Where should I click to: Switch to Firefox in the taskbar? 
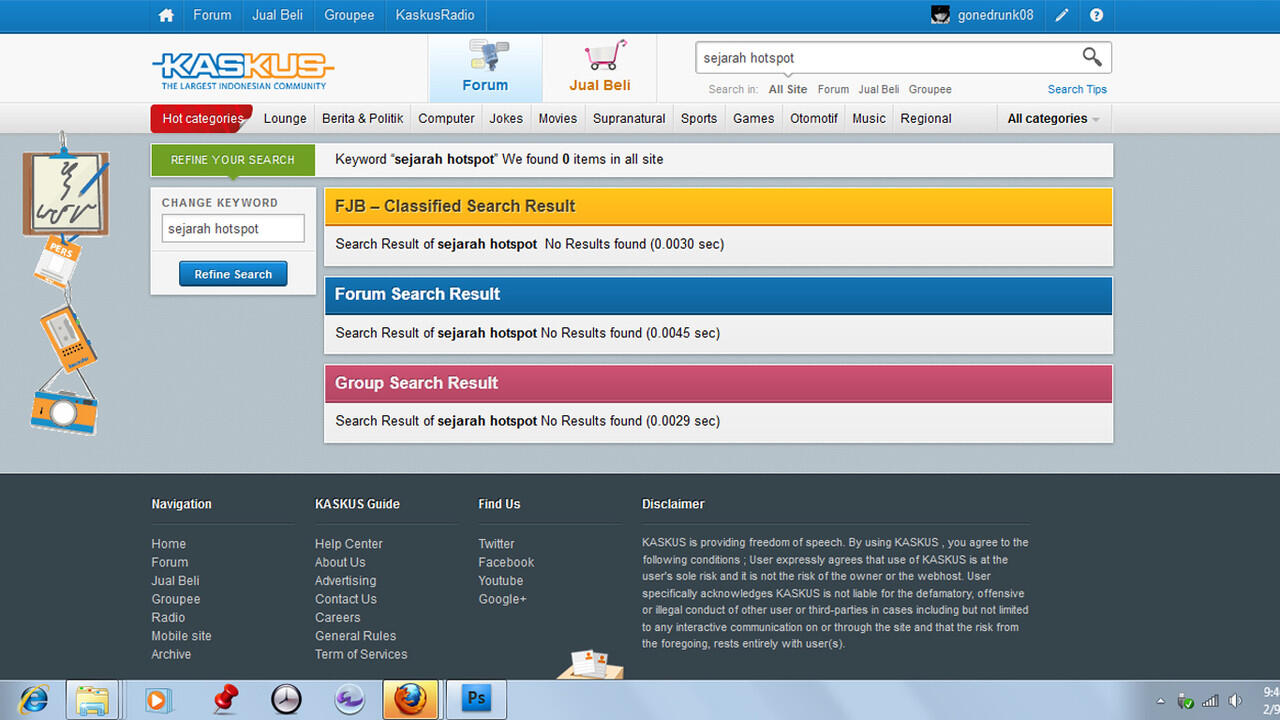tap(410, 699)
